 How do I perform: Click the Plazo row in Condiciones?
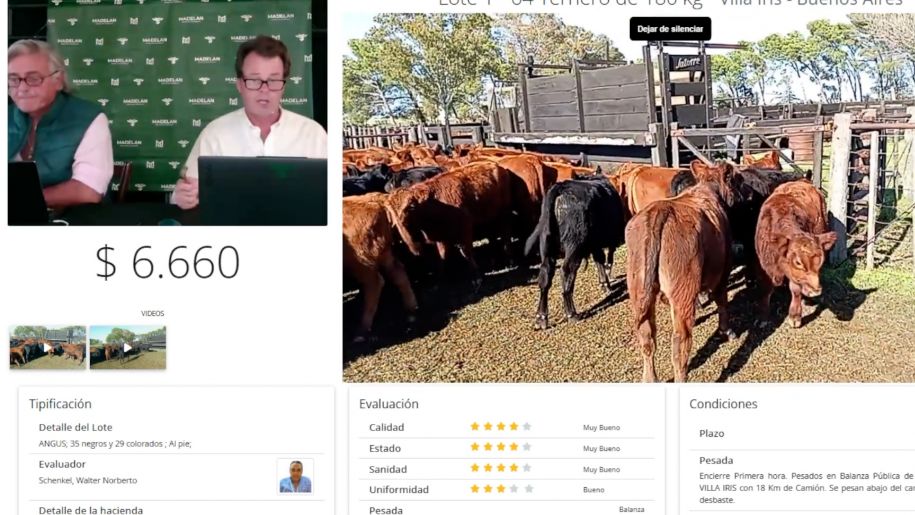(802, 434)
